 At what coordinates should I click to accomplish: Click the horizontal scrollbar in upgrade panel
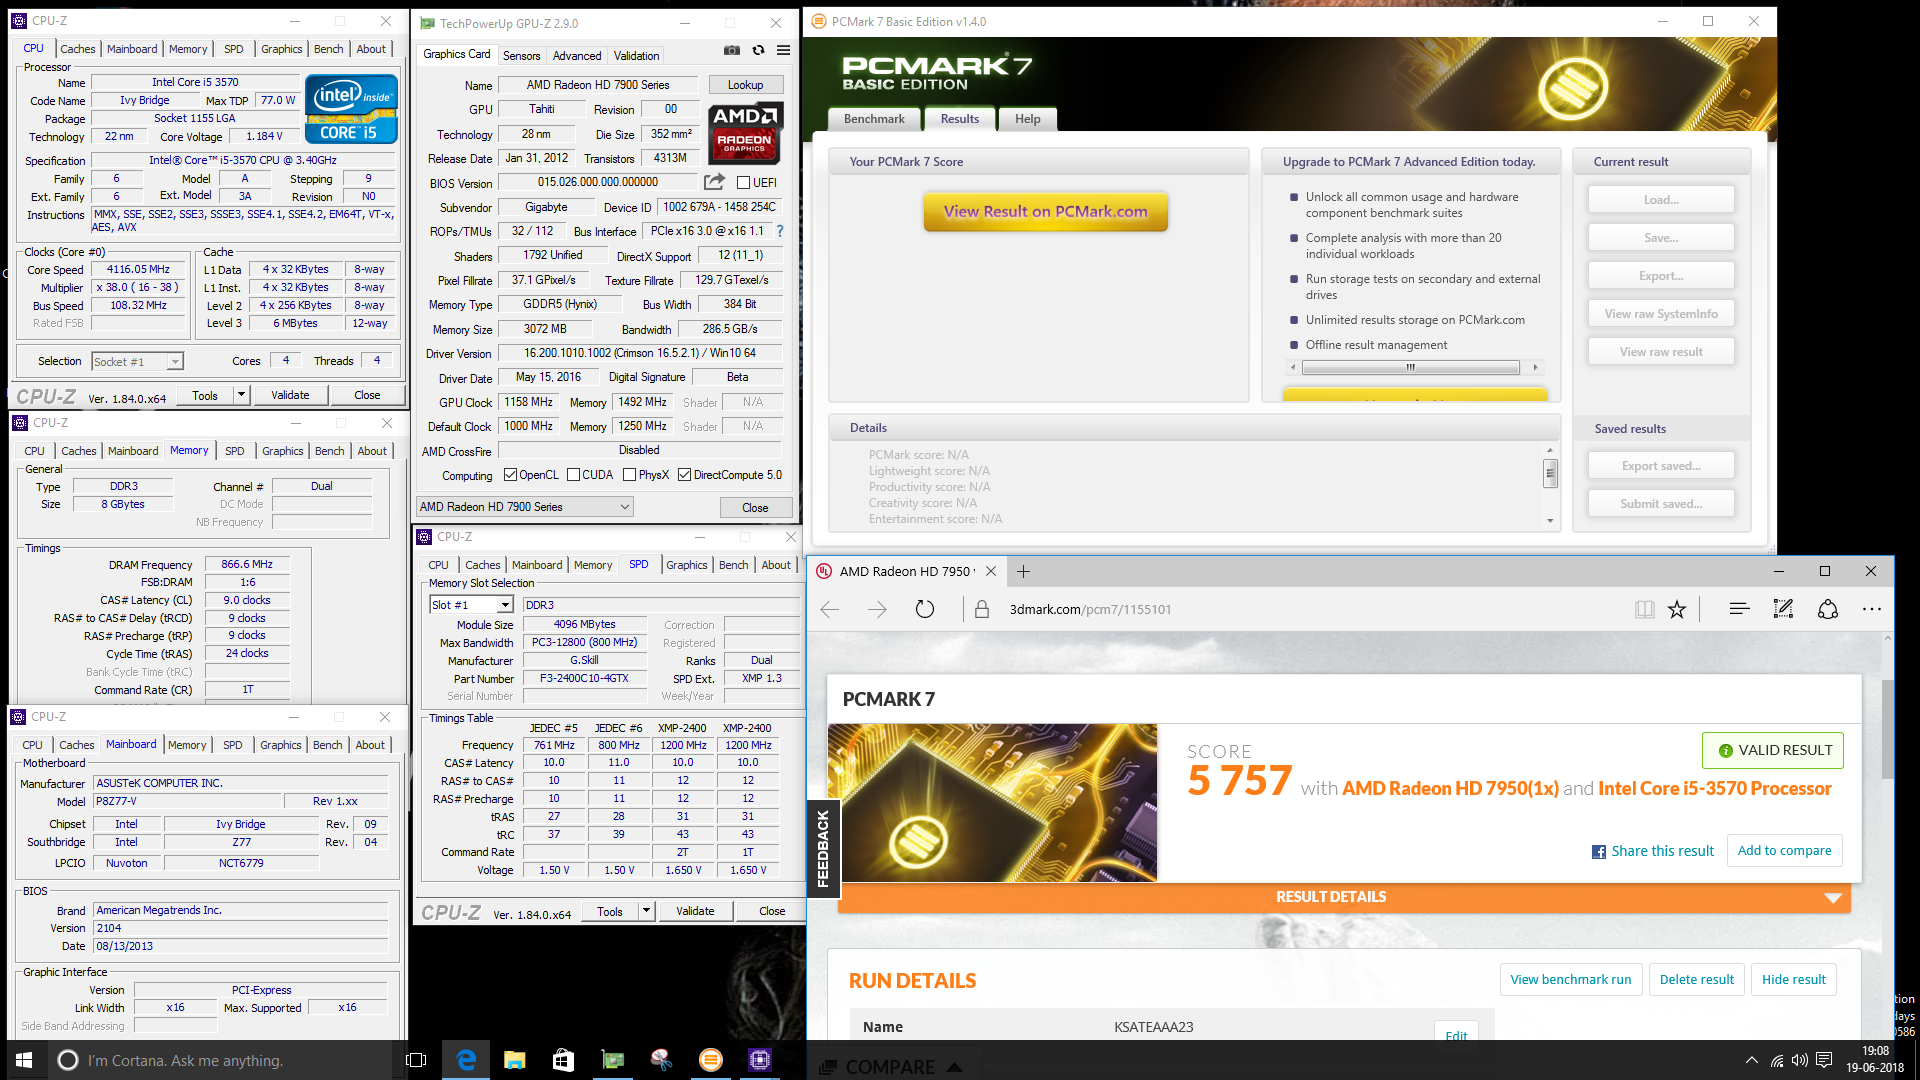point(1411,367)
